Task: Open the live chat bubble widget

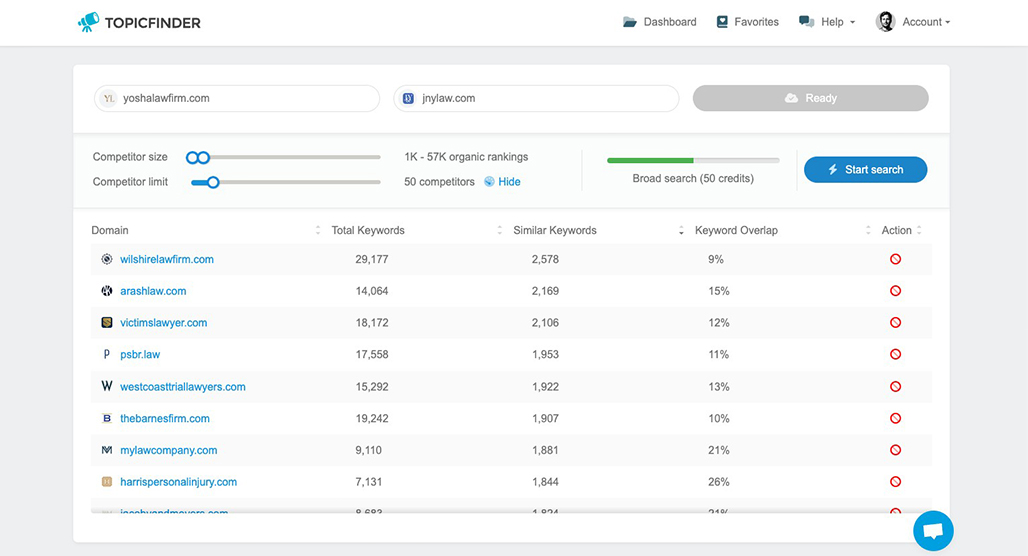Action: point(933,530)
